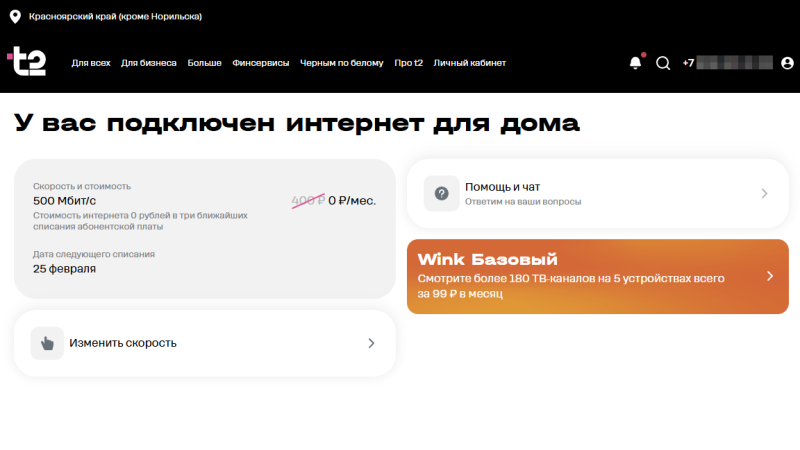
Task: Go to Личный кабинет
Action: coord(469,63)
